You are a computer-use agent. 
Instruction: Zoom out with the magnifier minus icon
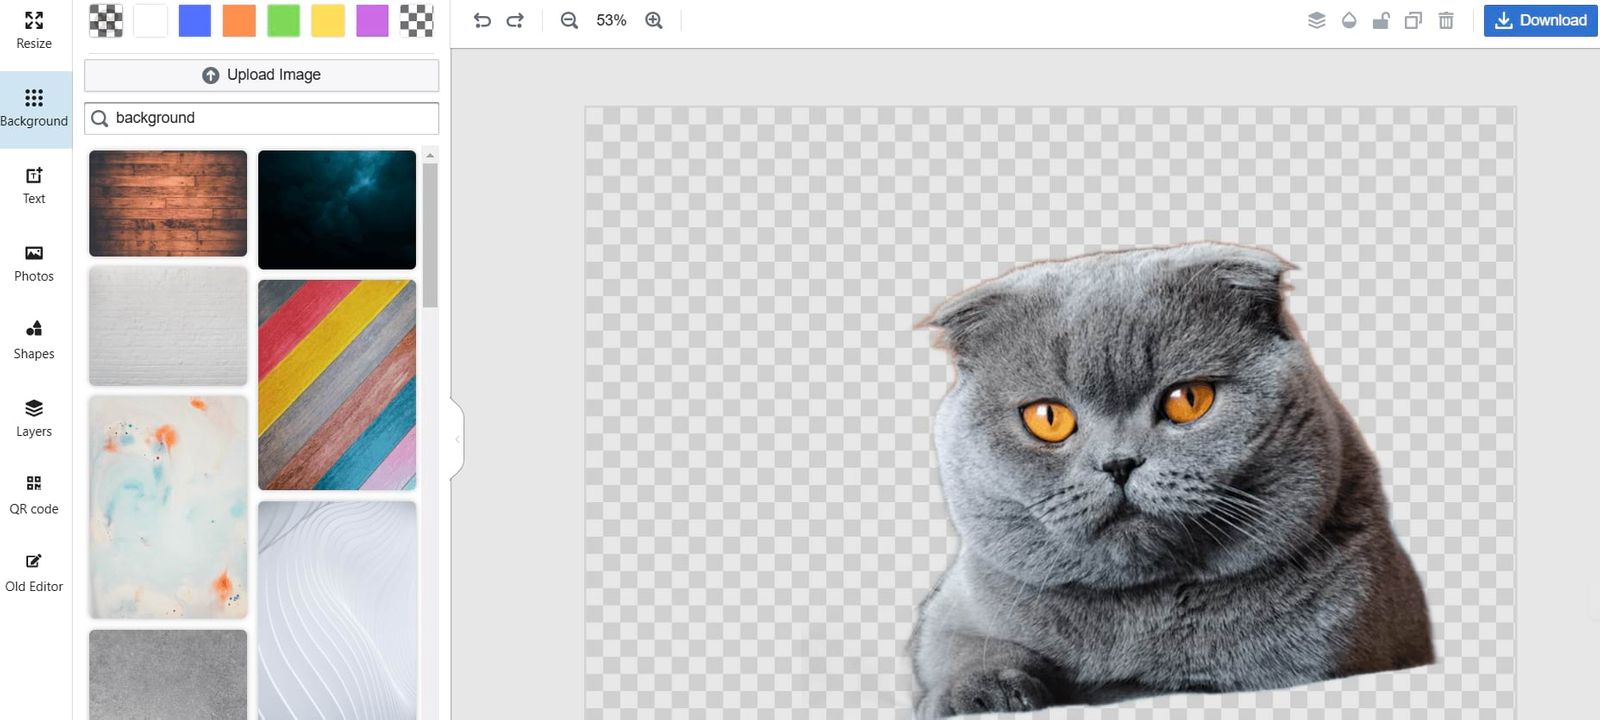coord(569,20)
